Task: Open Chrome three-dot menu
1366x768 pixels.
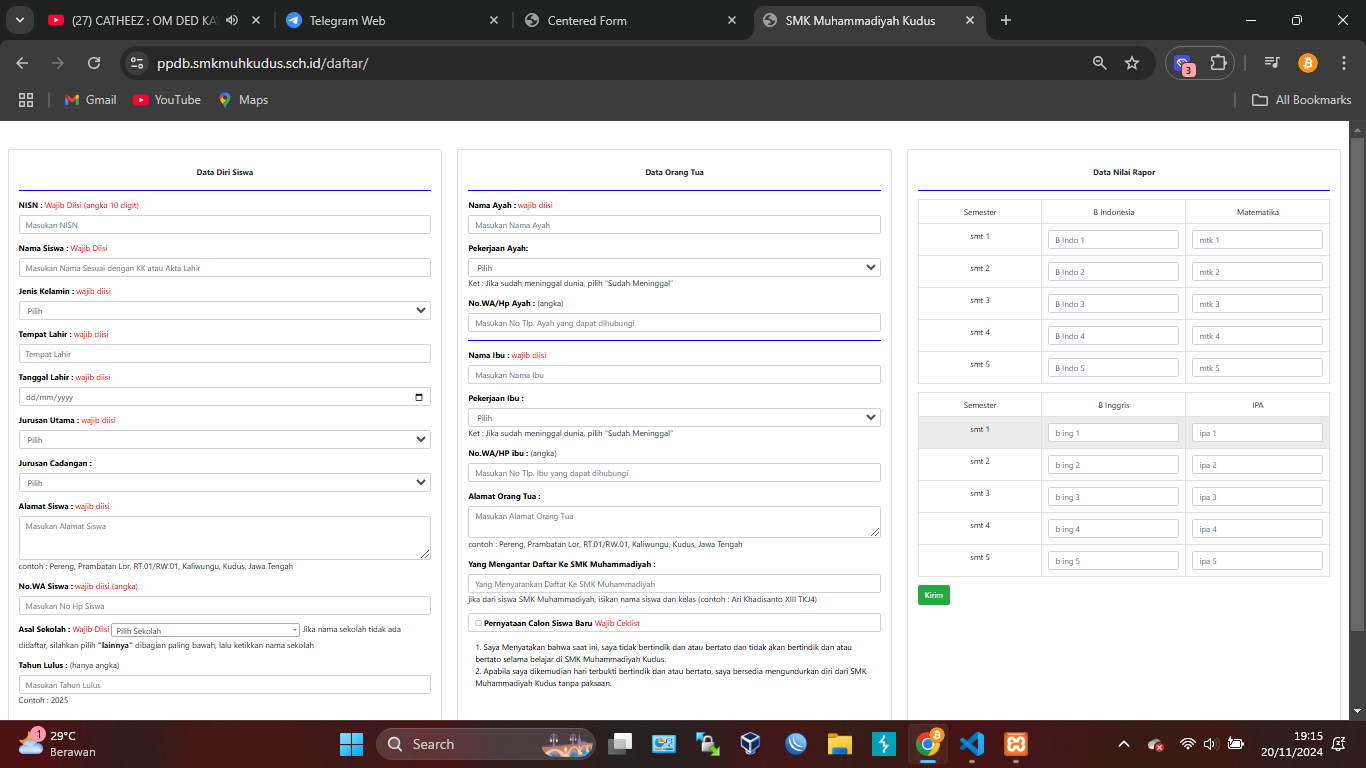Action: [x=1343, y=63]
